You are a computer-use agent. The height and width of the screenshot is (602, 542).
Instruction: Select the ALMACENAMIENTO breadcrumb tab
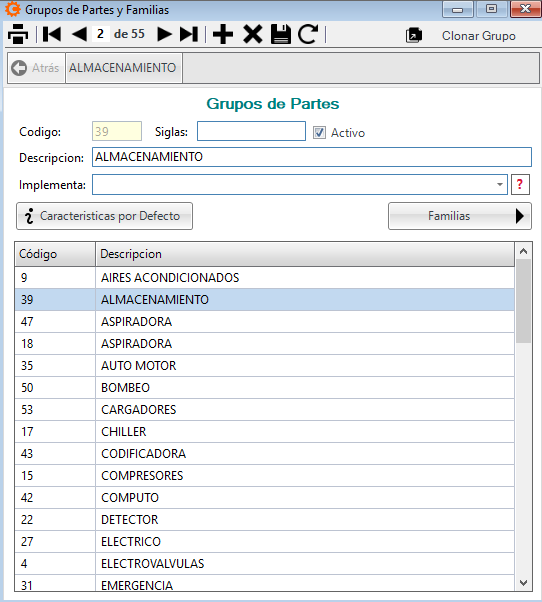coord(123,68)
